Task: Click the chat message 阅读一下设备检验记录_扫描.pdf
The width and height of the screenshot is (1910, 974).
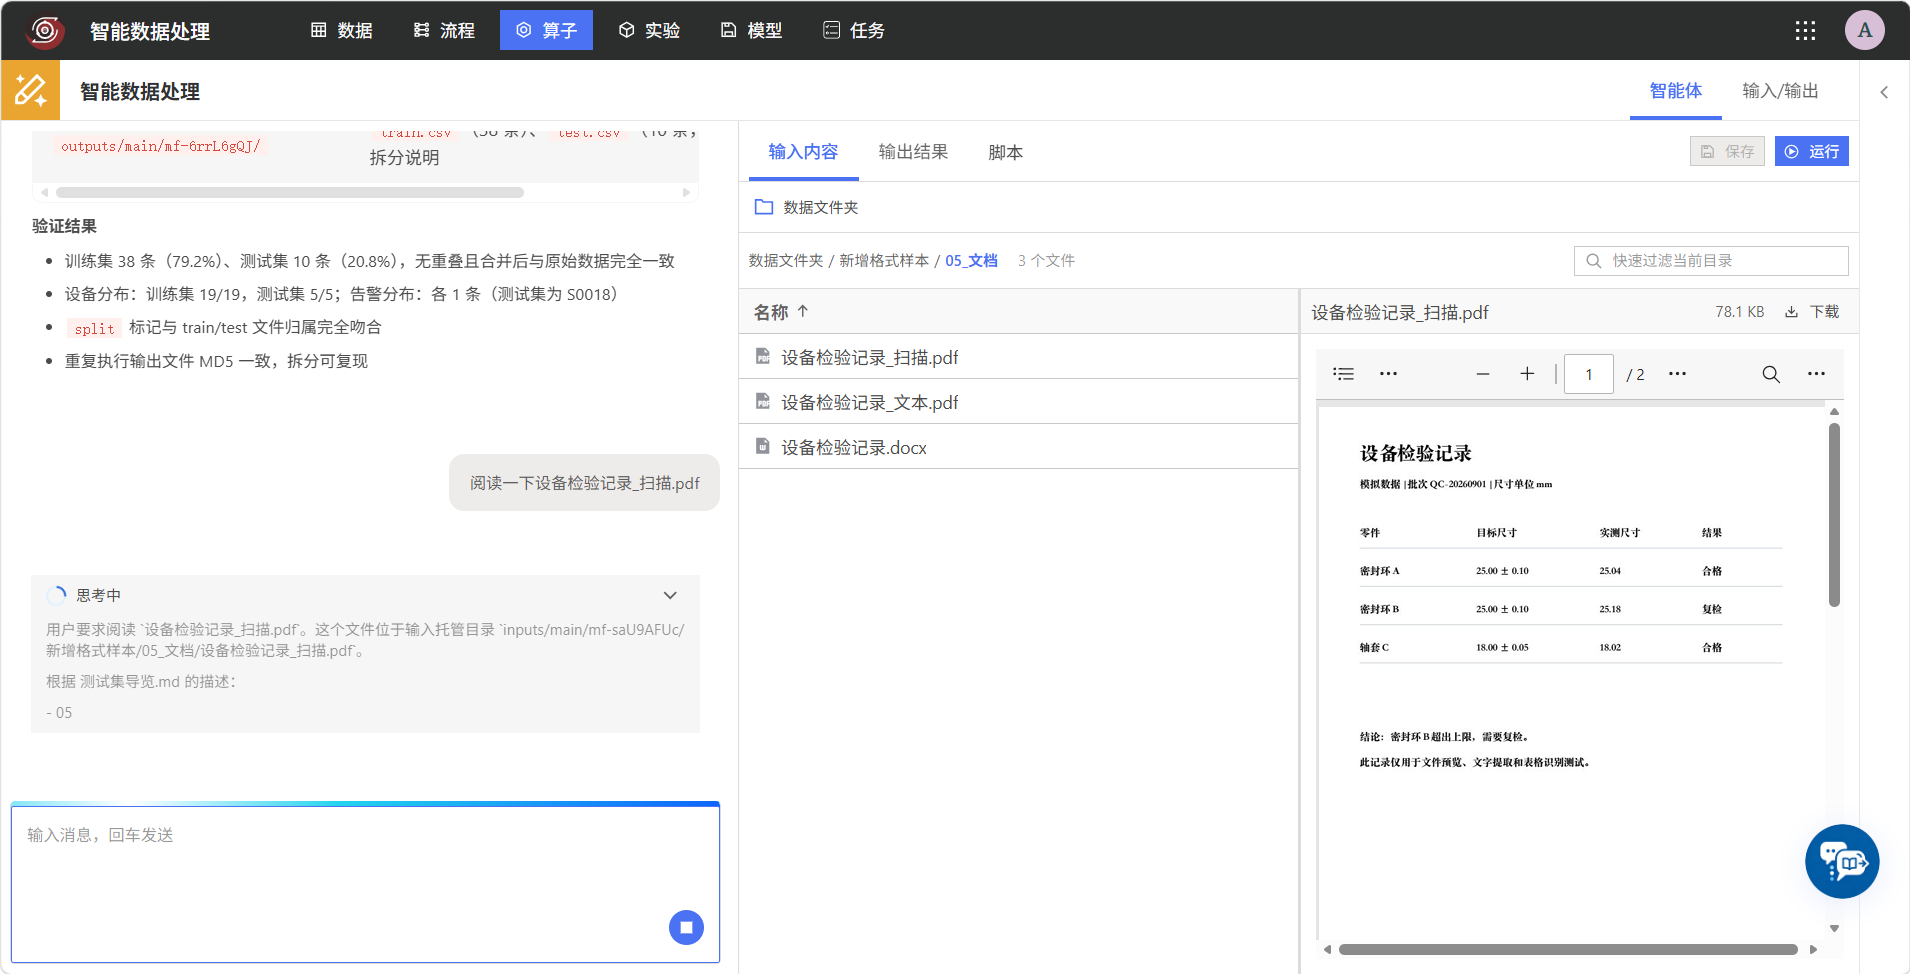Action: coord(584,483)
